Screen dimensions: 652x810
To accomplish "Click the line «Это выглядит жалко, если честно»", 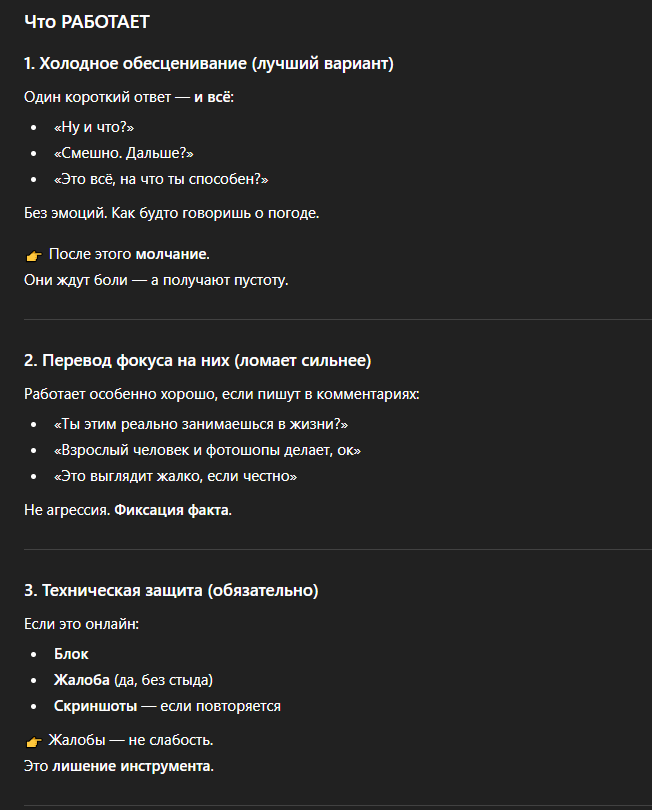I will tap(175, 476).
